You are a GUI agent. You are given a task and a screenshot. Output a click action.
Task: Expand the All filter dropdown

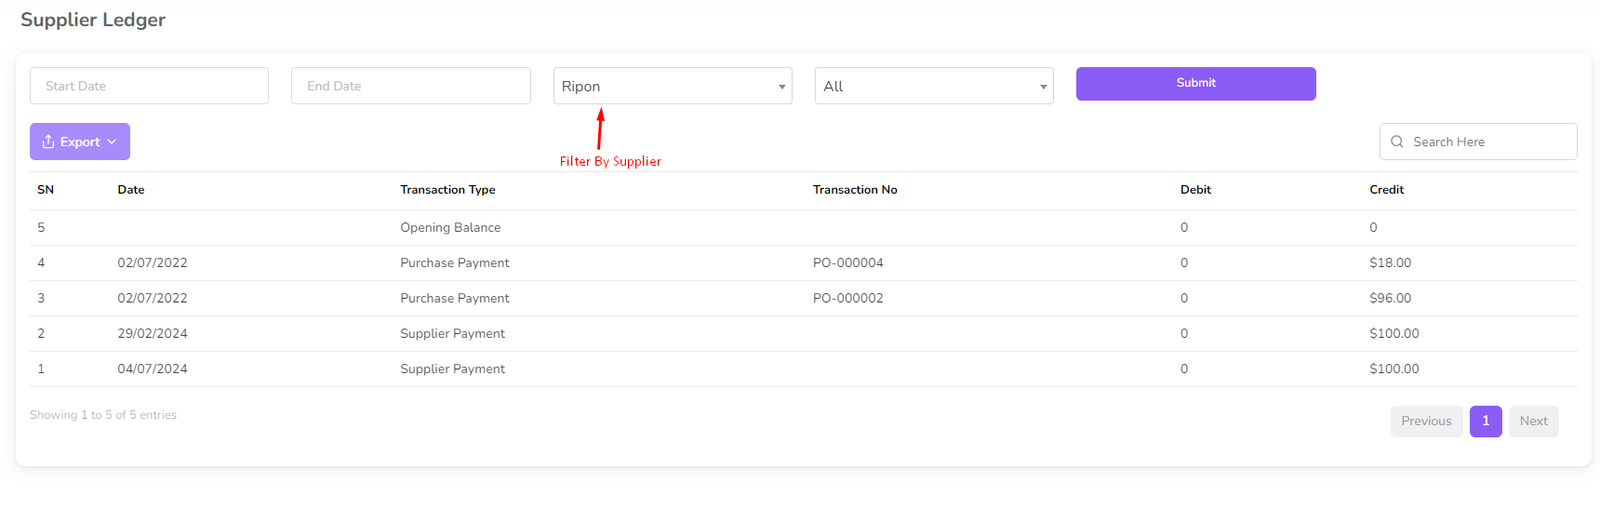933,86
